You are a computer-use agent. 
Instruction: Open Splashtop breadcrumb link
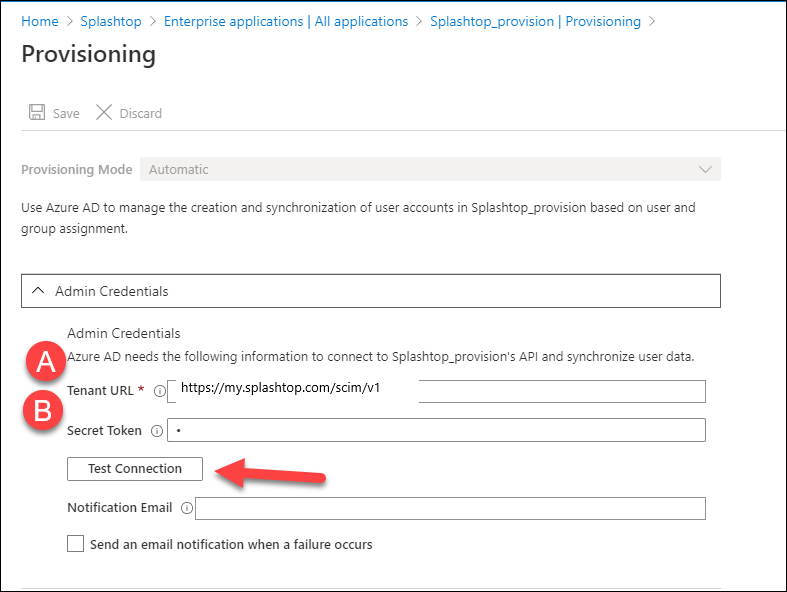[x=111, y=22]
